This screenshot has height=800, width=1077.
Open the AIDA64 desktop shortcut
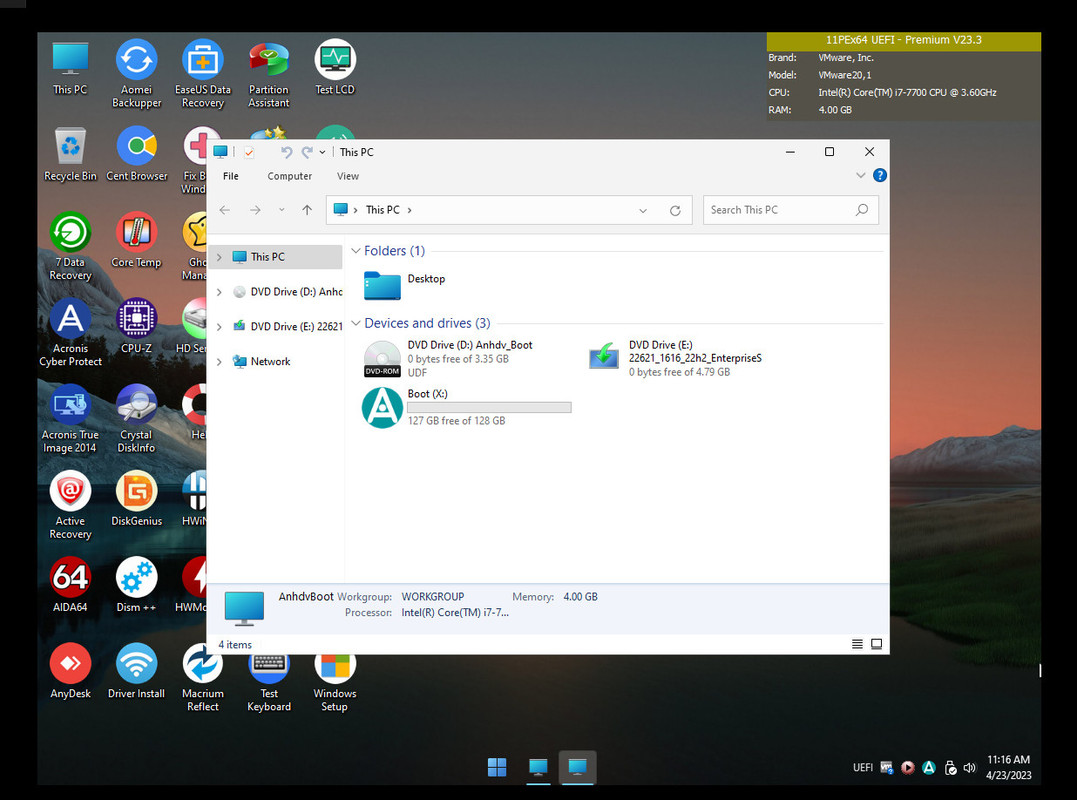(70, 585)
